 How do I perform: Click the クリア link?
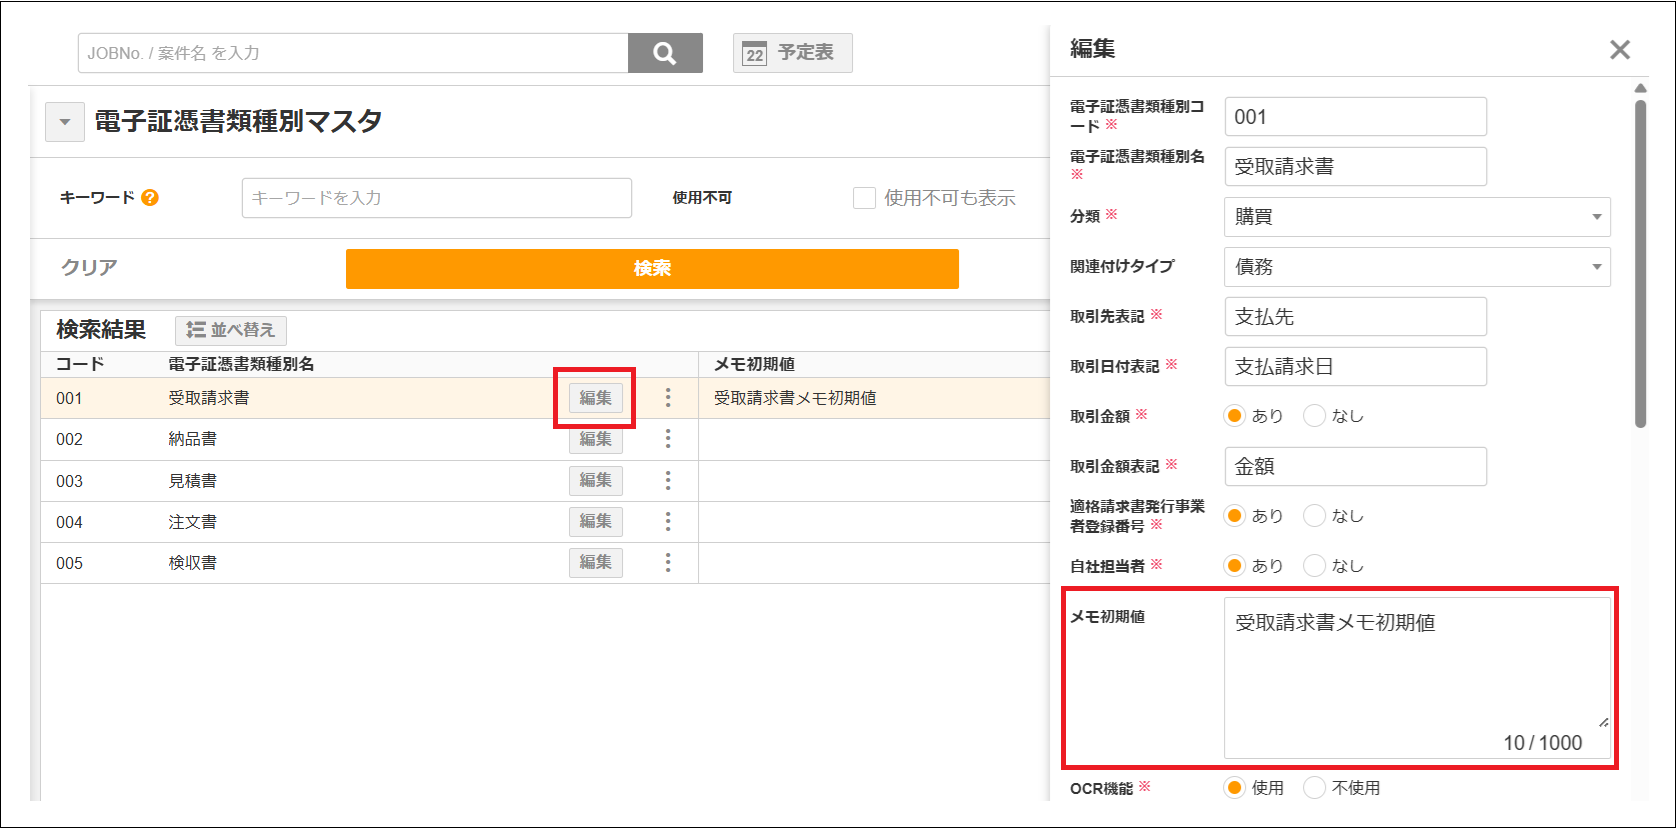89,268
